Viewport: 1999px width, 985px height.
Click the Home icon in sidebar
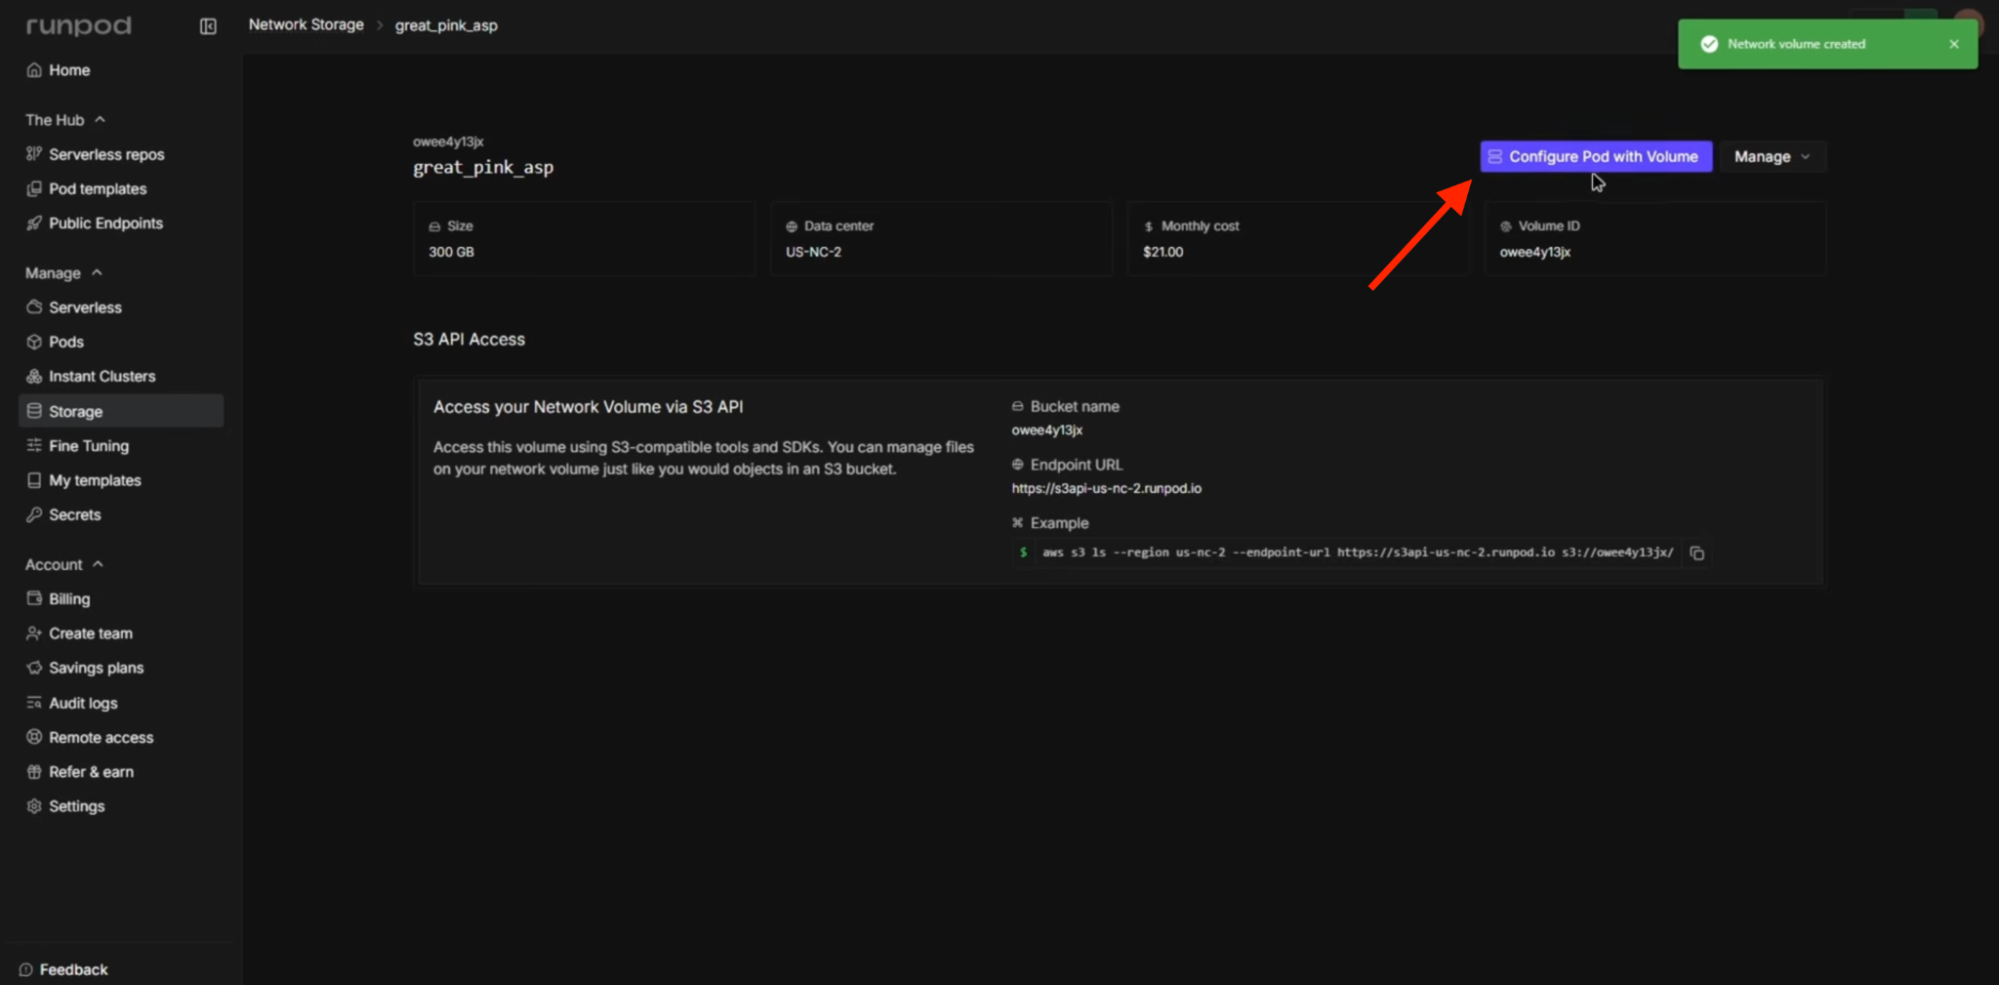34,70
